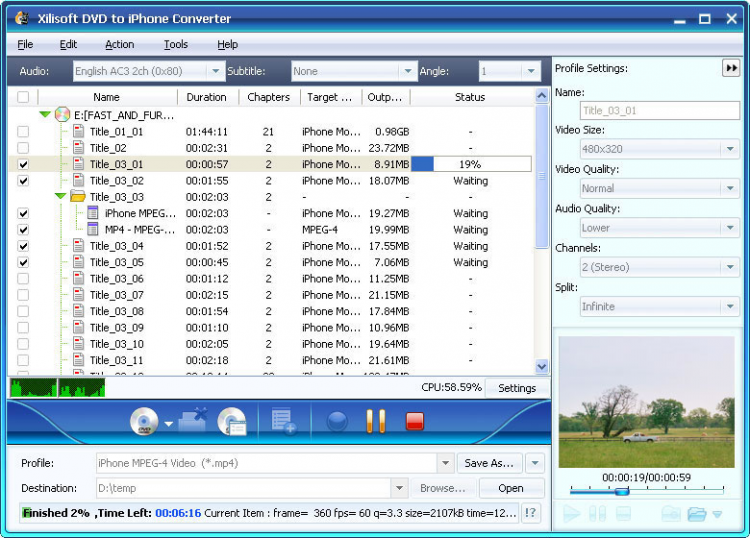Click the Save As... button
Viewport: 750px width, 538px height.
tap(489, 463)
